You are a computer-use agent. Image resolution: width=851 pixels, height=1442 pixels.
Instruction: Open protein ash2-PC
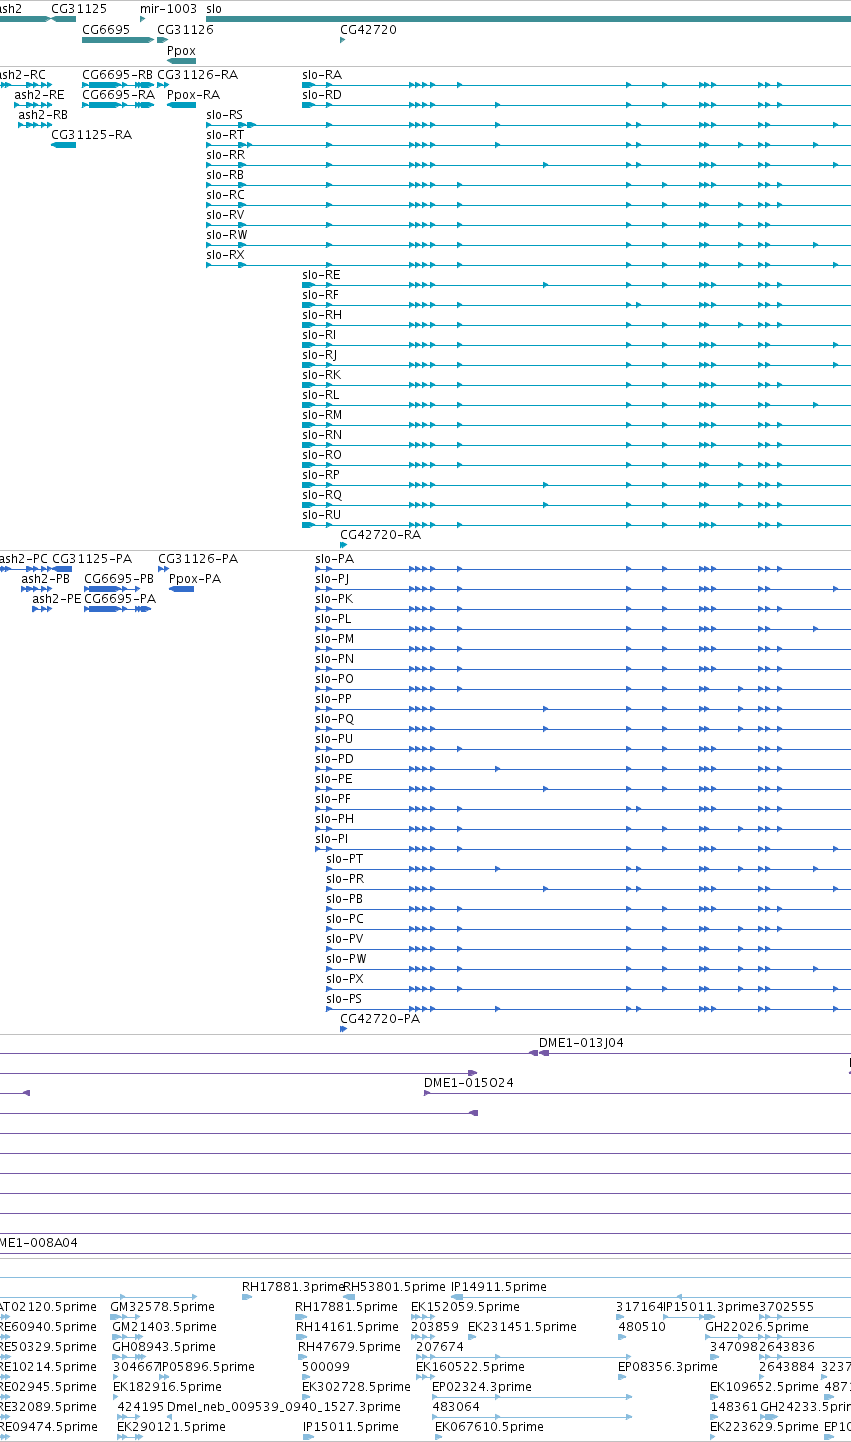point(24,559)
